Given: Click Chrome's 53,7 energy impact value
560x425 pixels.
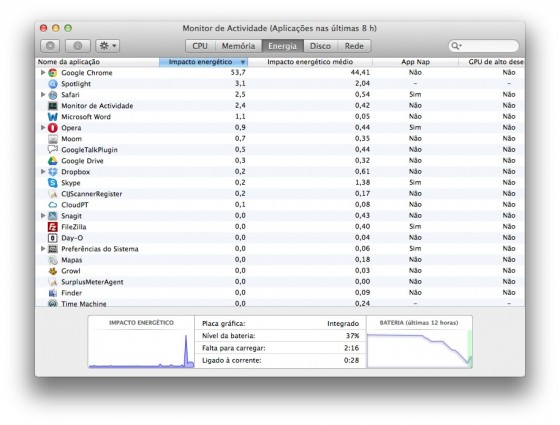Looking at the screenshot, I should coord(238,72).
